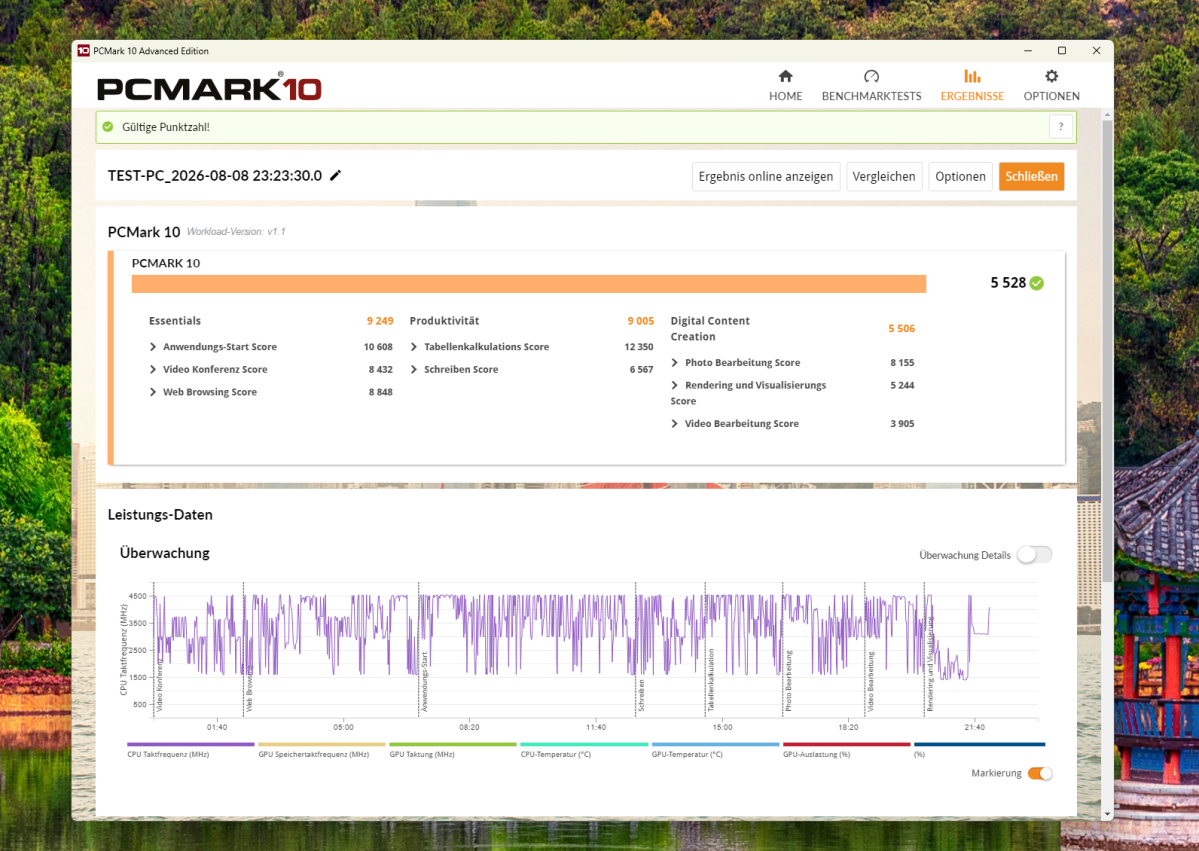Click the result name TEST-PC_2026-08-08 23:23:30.0

(x=215, y=176)
